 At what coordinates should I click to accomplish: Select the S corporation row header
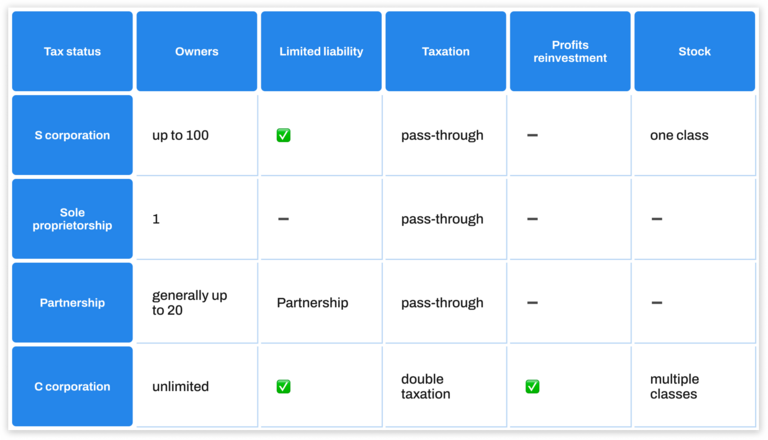point(72,135)
